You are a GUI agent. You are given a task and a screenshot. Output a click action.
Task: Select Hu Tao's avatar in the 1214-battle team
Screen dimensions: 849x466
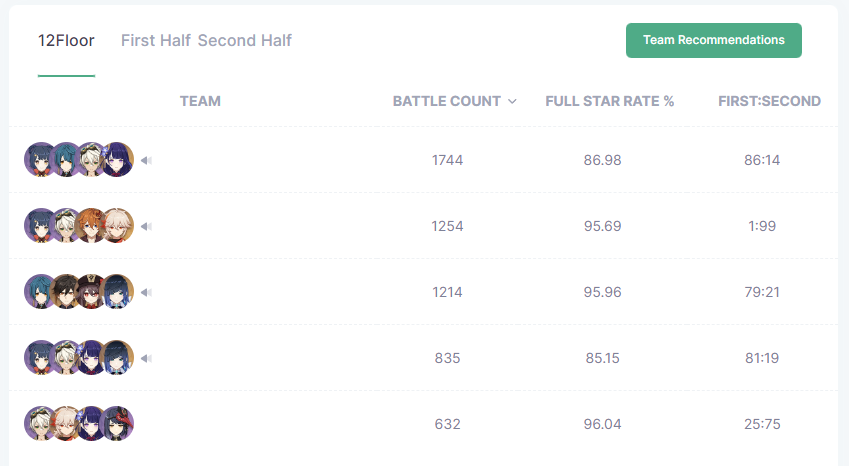pyautogui.click(x=92, y=292)
